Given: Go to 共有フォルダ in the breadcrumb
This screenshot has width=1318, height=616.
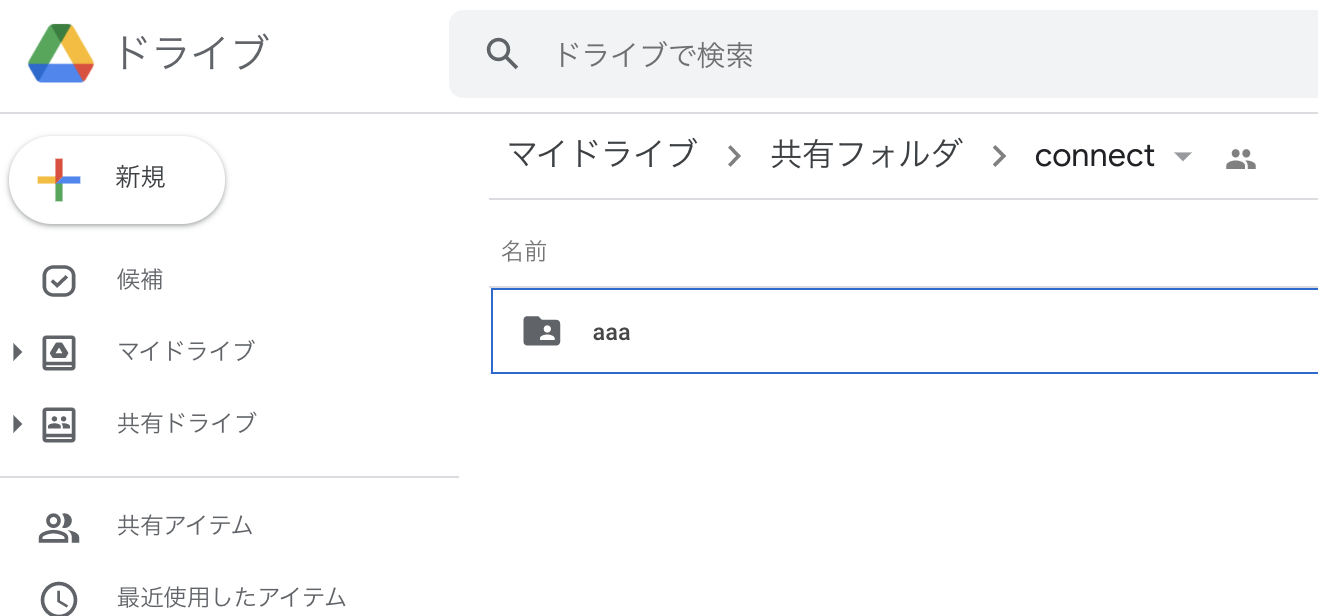Looking at the screenshot, I should point(867,155).
